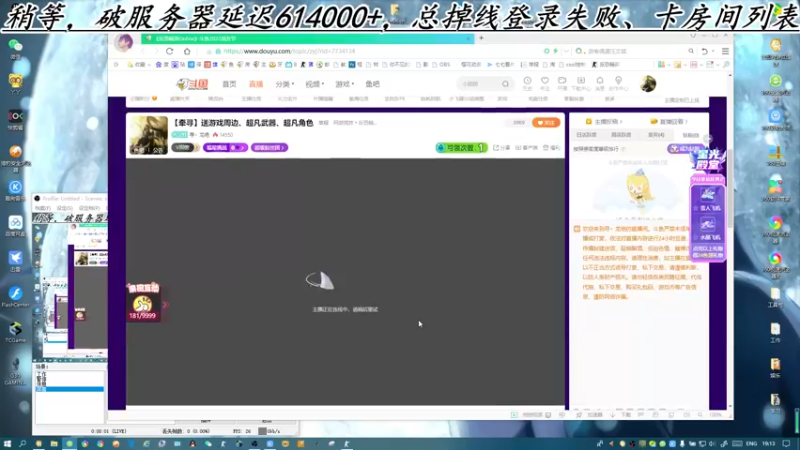
Task: Open the 主播投稿 link
Action: (x=604, y=121)
